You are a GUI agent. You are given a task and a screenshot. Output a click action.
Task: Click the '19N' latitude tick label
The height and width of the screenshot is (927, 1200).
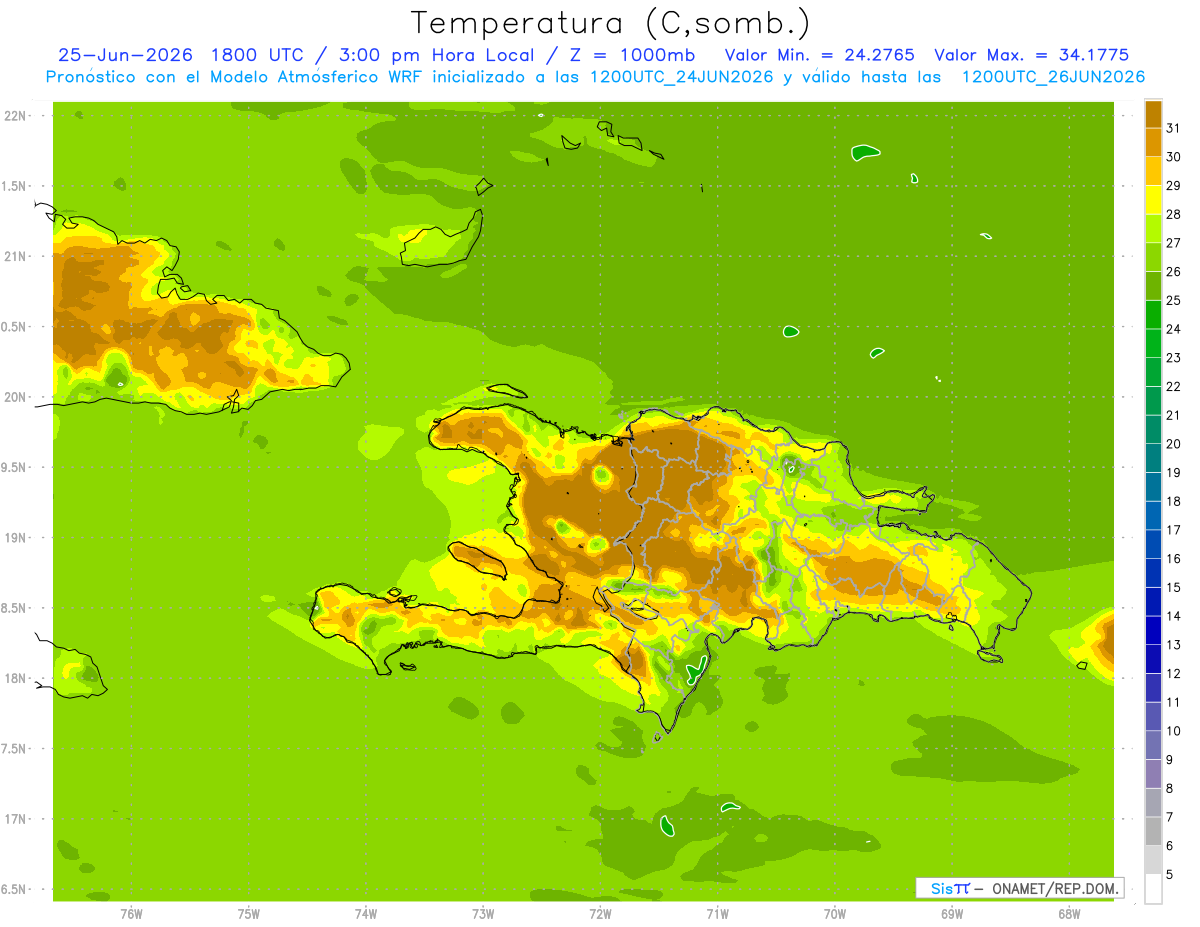[17, 538]
